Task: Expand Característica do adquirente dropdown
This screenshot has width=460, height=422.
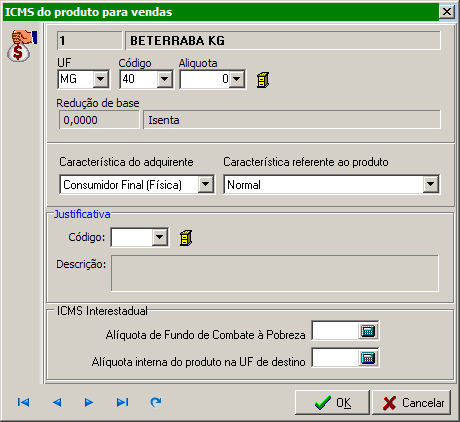Action: tap(206, 184)
